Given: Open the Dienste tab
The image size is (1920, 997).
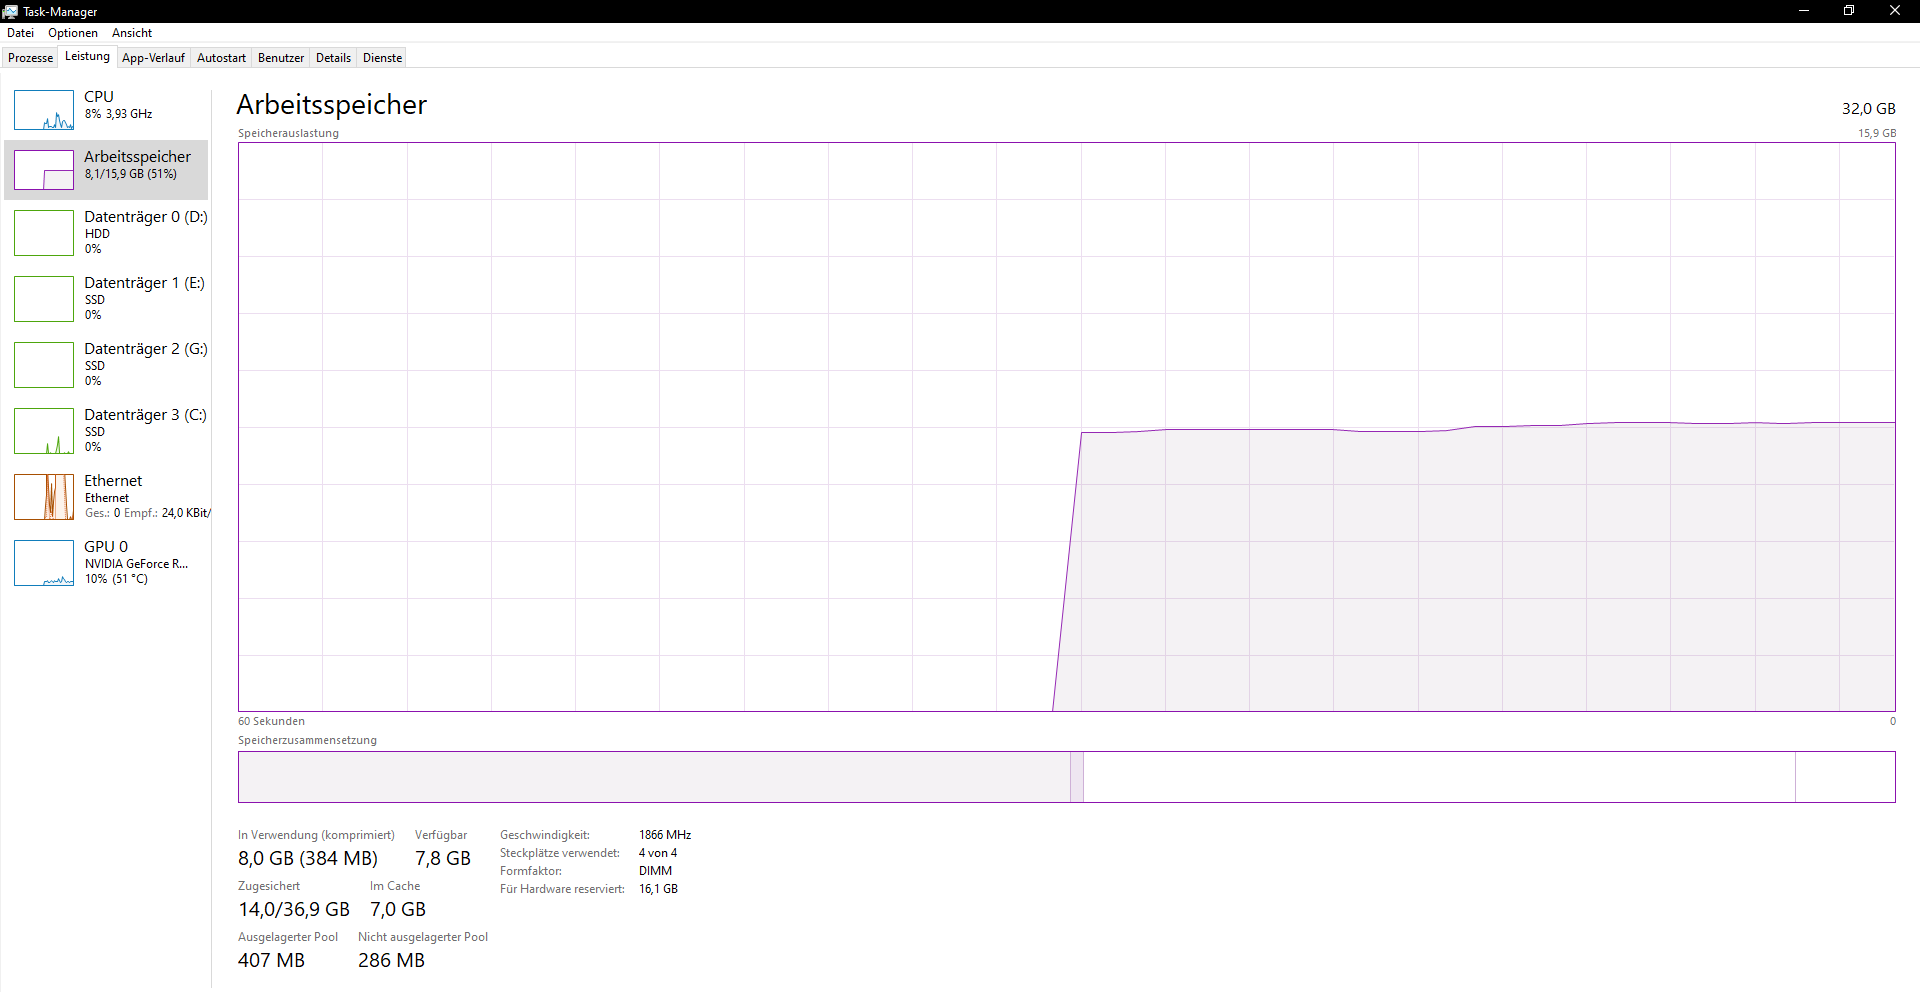Looking at the screenshot, I should point(381,57).
